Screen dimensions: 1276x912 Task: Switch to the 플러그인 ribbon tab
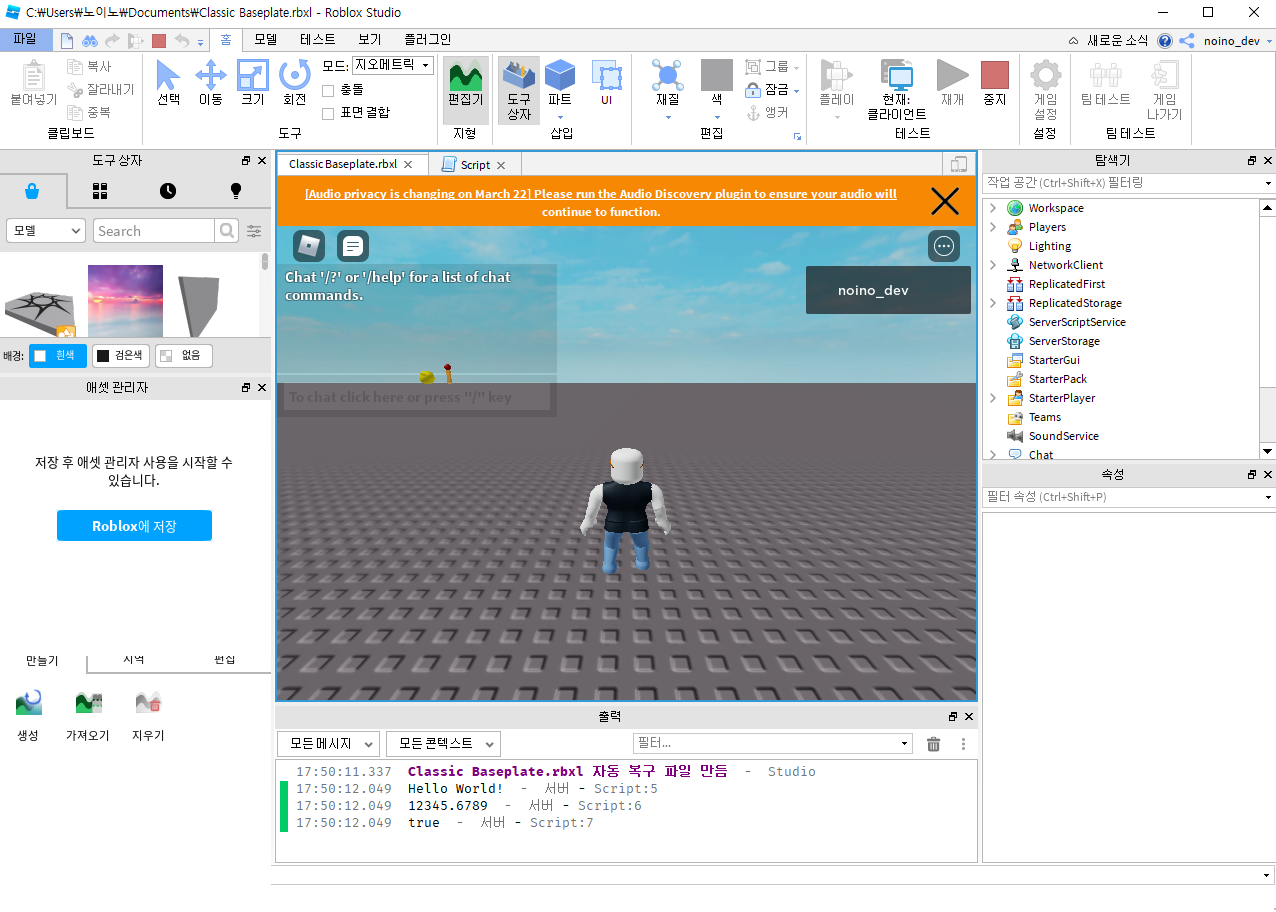(427, 40)
